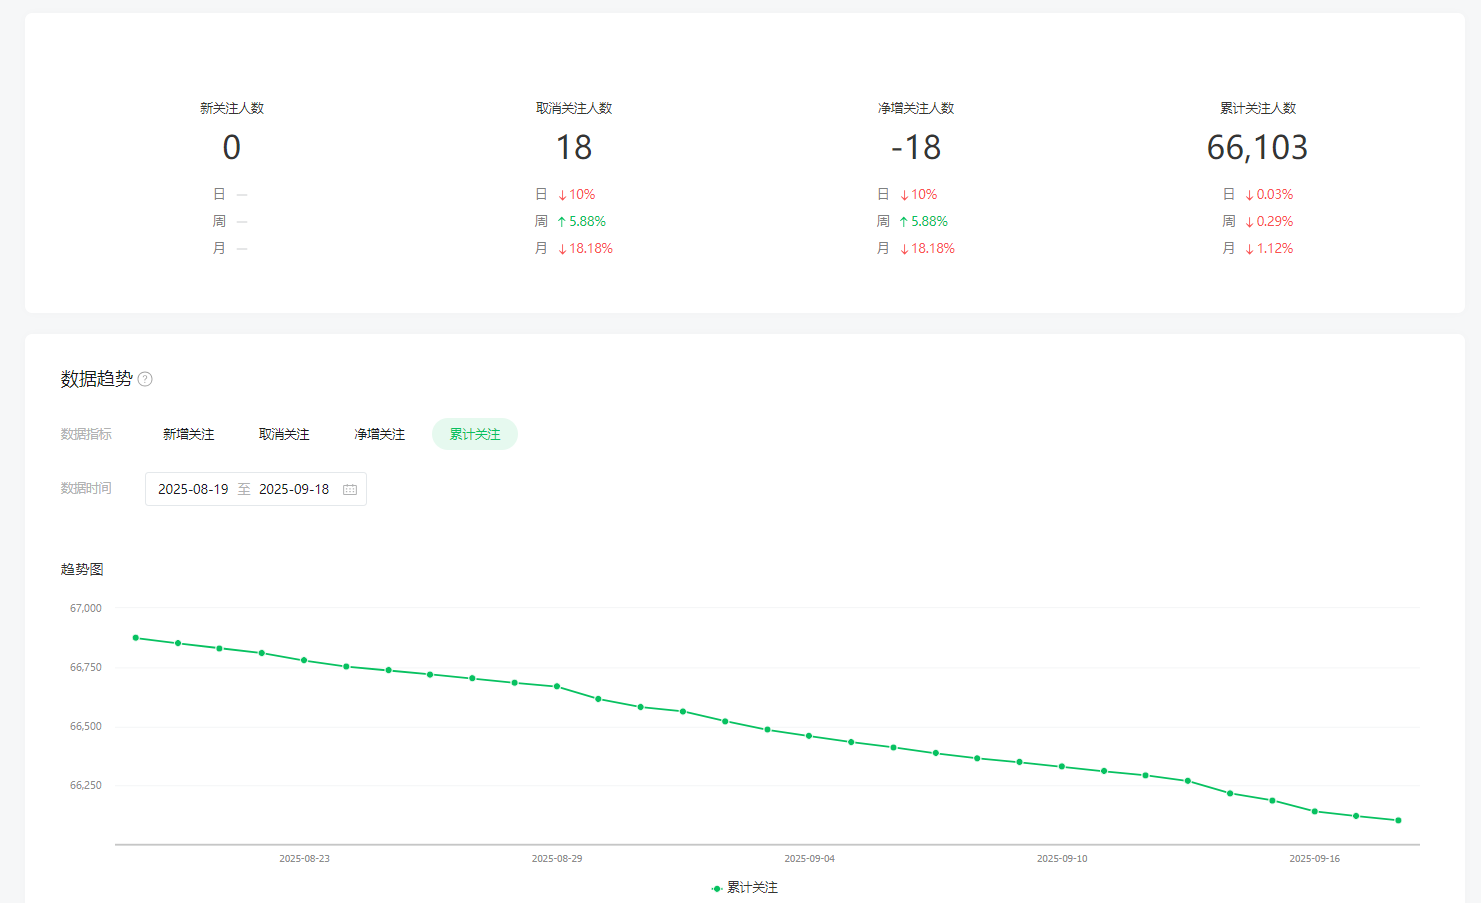The height and width of the screenshot is (903, 1481).
Task: Click the 2025-08-29 x-axis label
Action: (557, 859)
